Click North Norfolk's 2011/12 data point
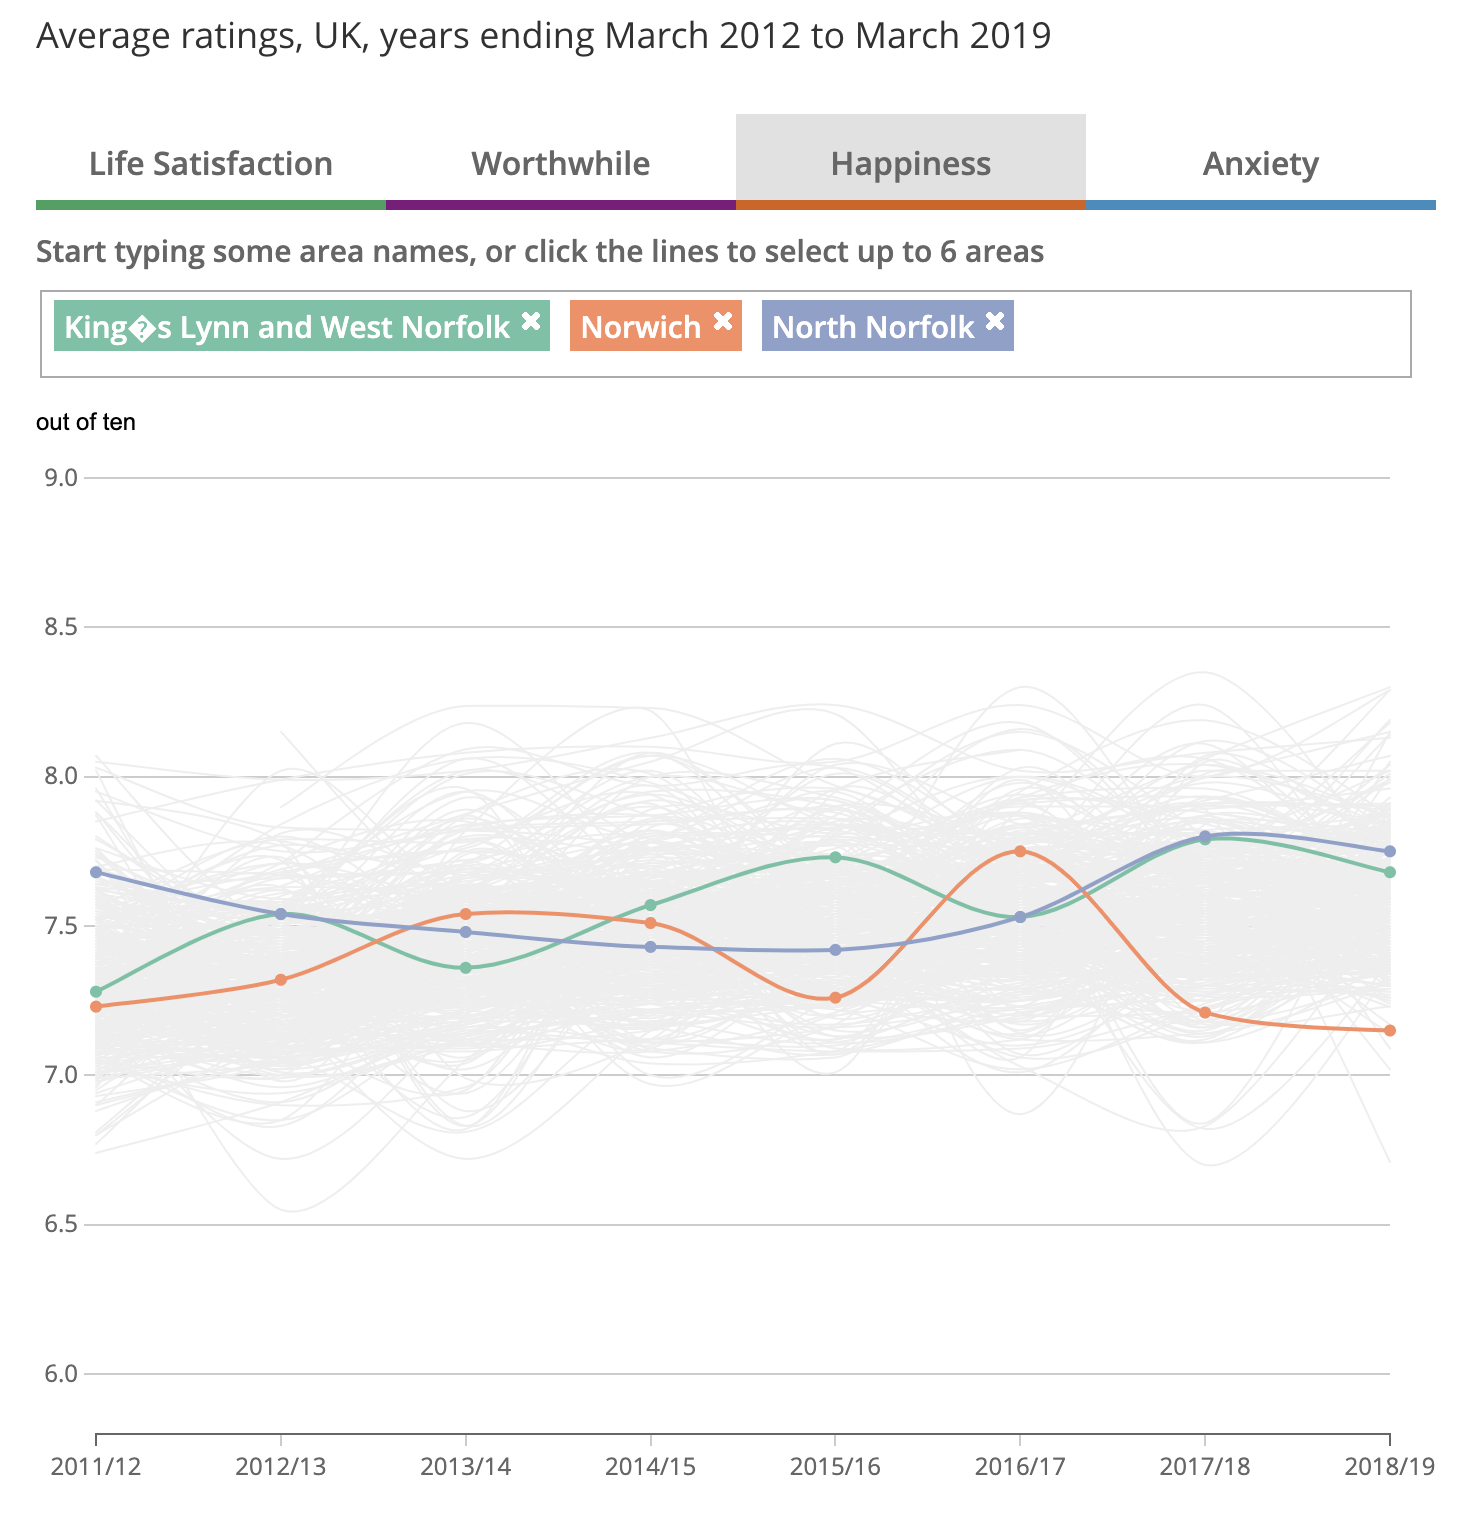Screen dimensions: 1466x1528 pos(96,872)
